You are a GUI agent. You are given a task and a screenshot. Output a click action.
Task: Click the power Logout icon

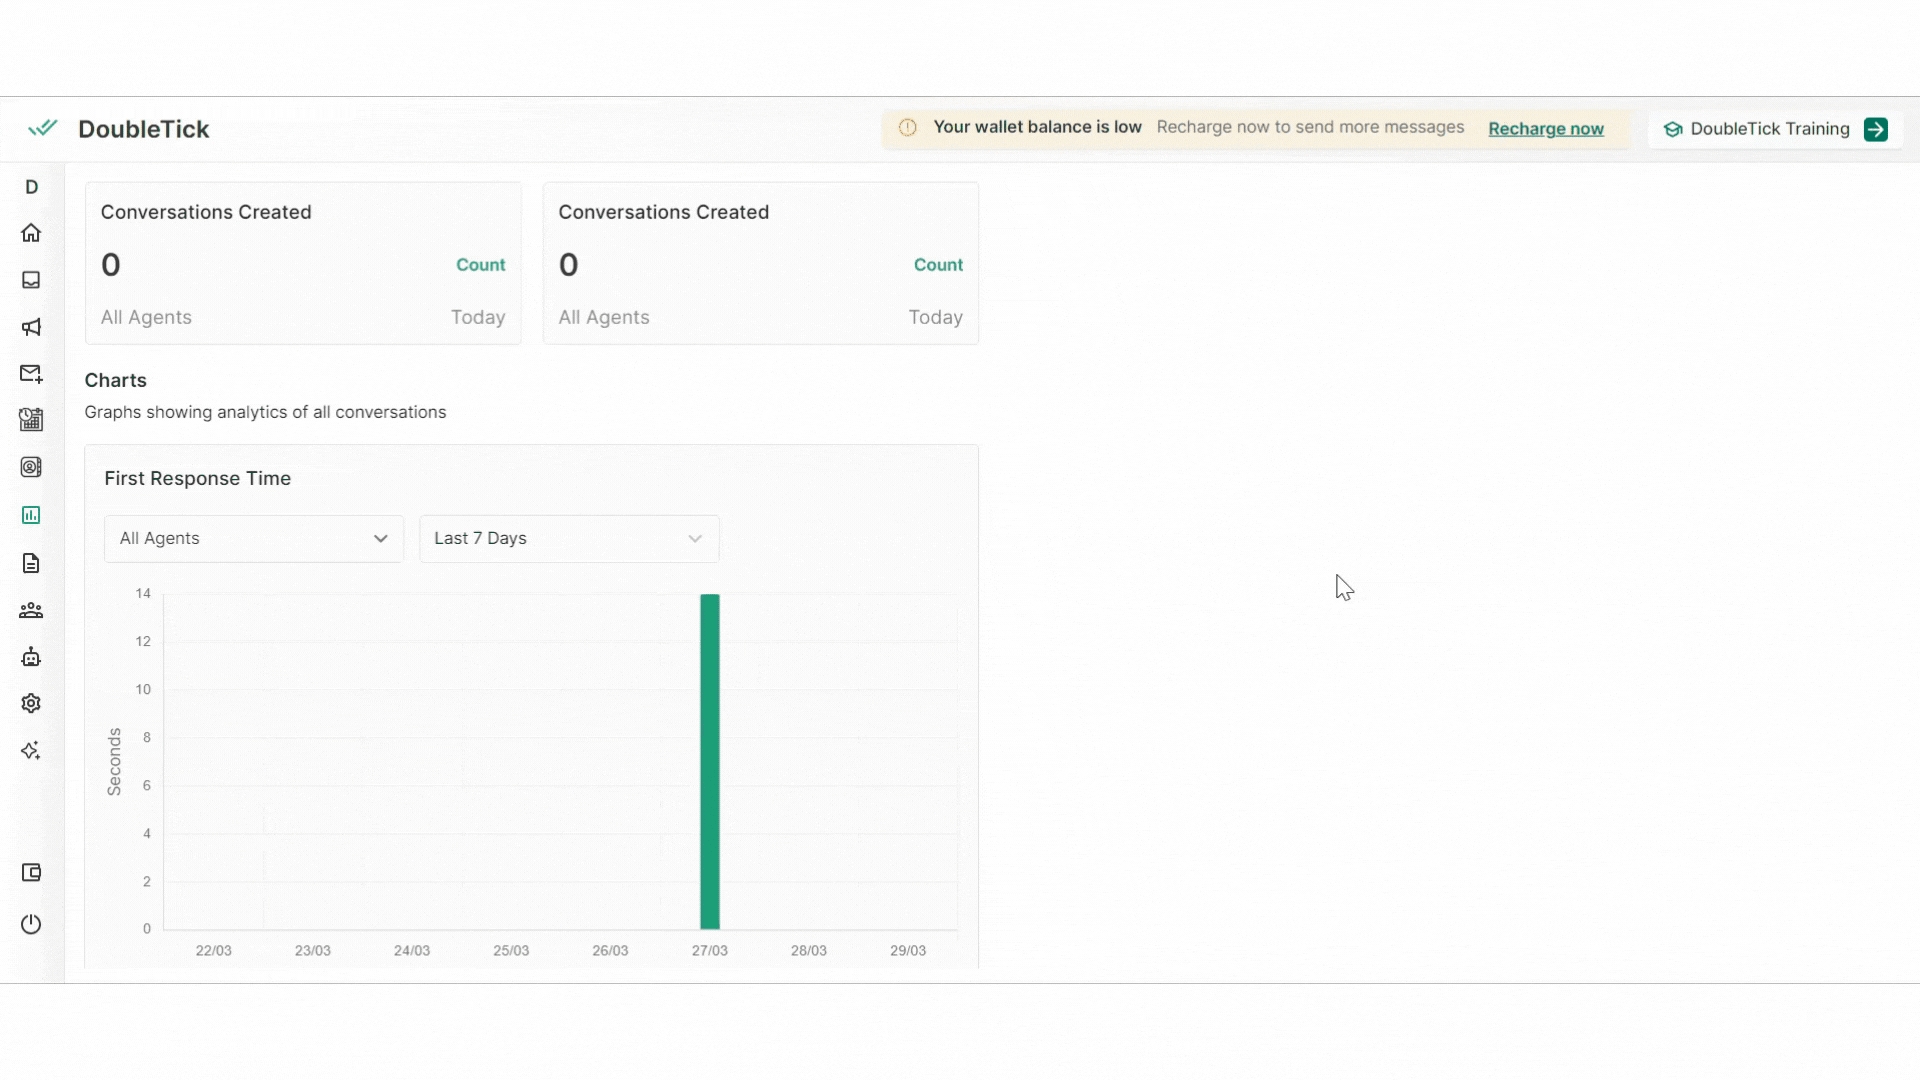(x=31, y=924)
